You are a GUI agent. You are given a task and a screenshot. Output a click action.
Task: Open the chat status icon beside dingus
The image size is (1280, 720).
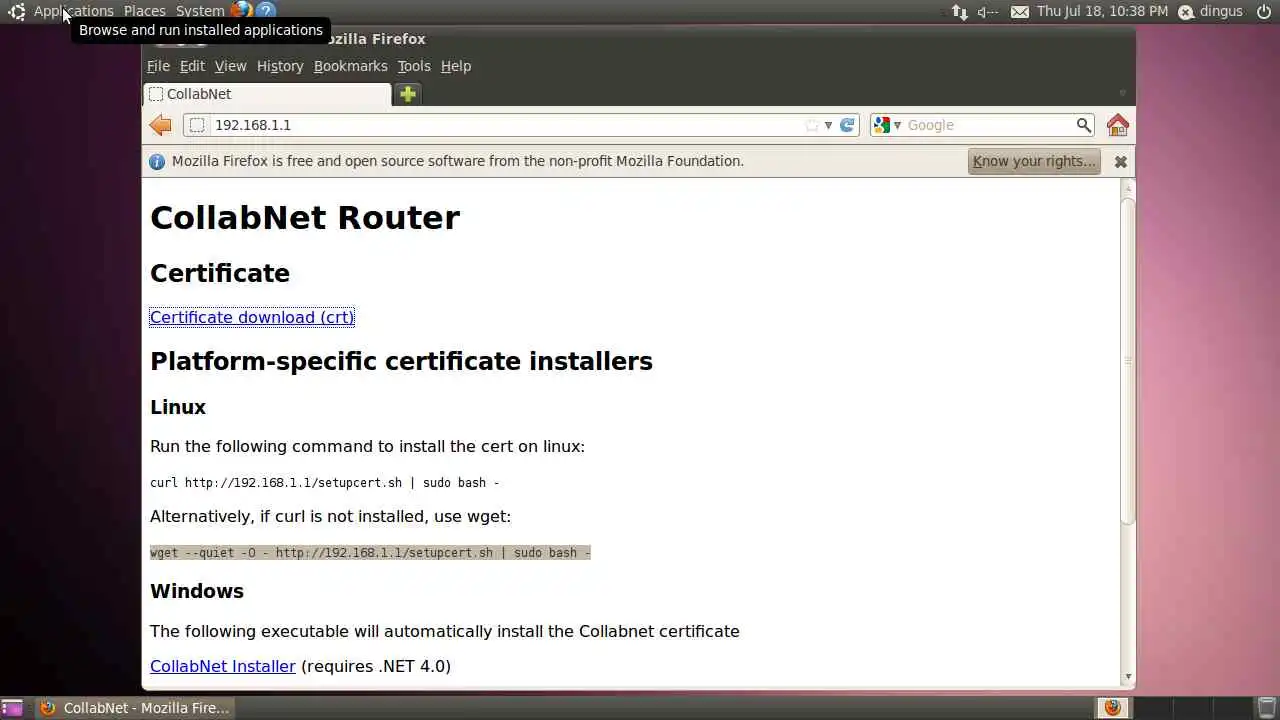tap(1186, 12)
